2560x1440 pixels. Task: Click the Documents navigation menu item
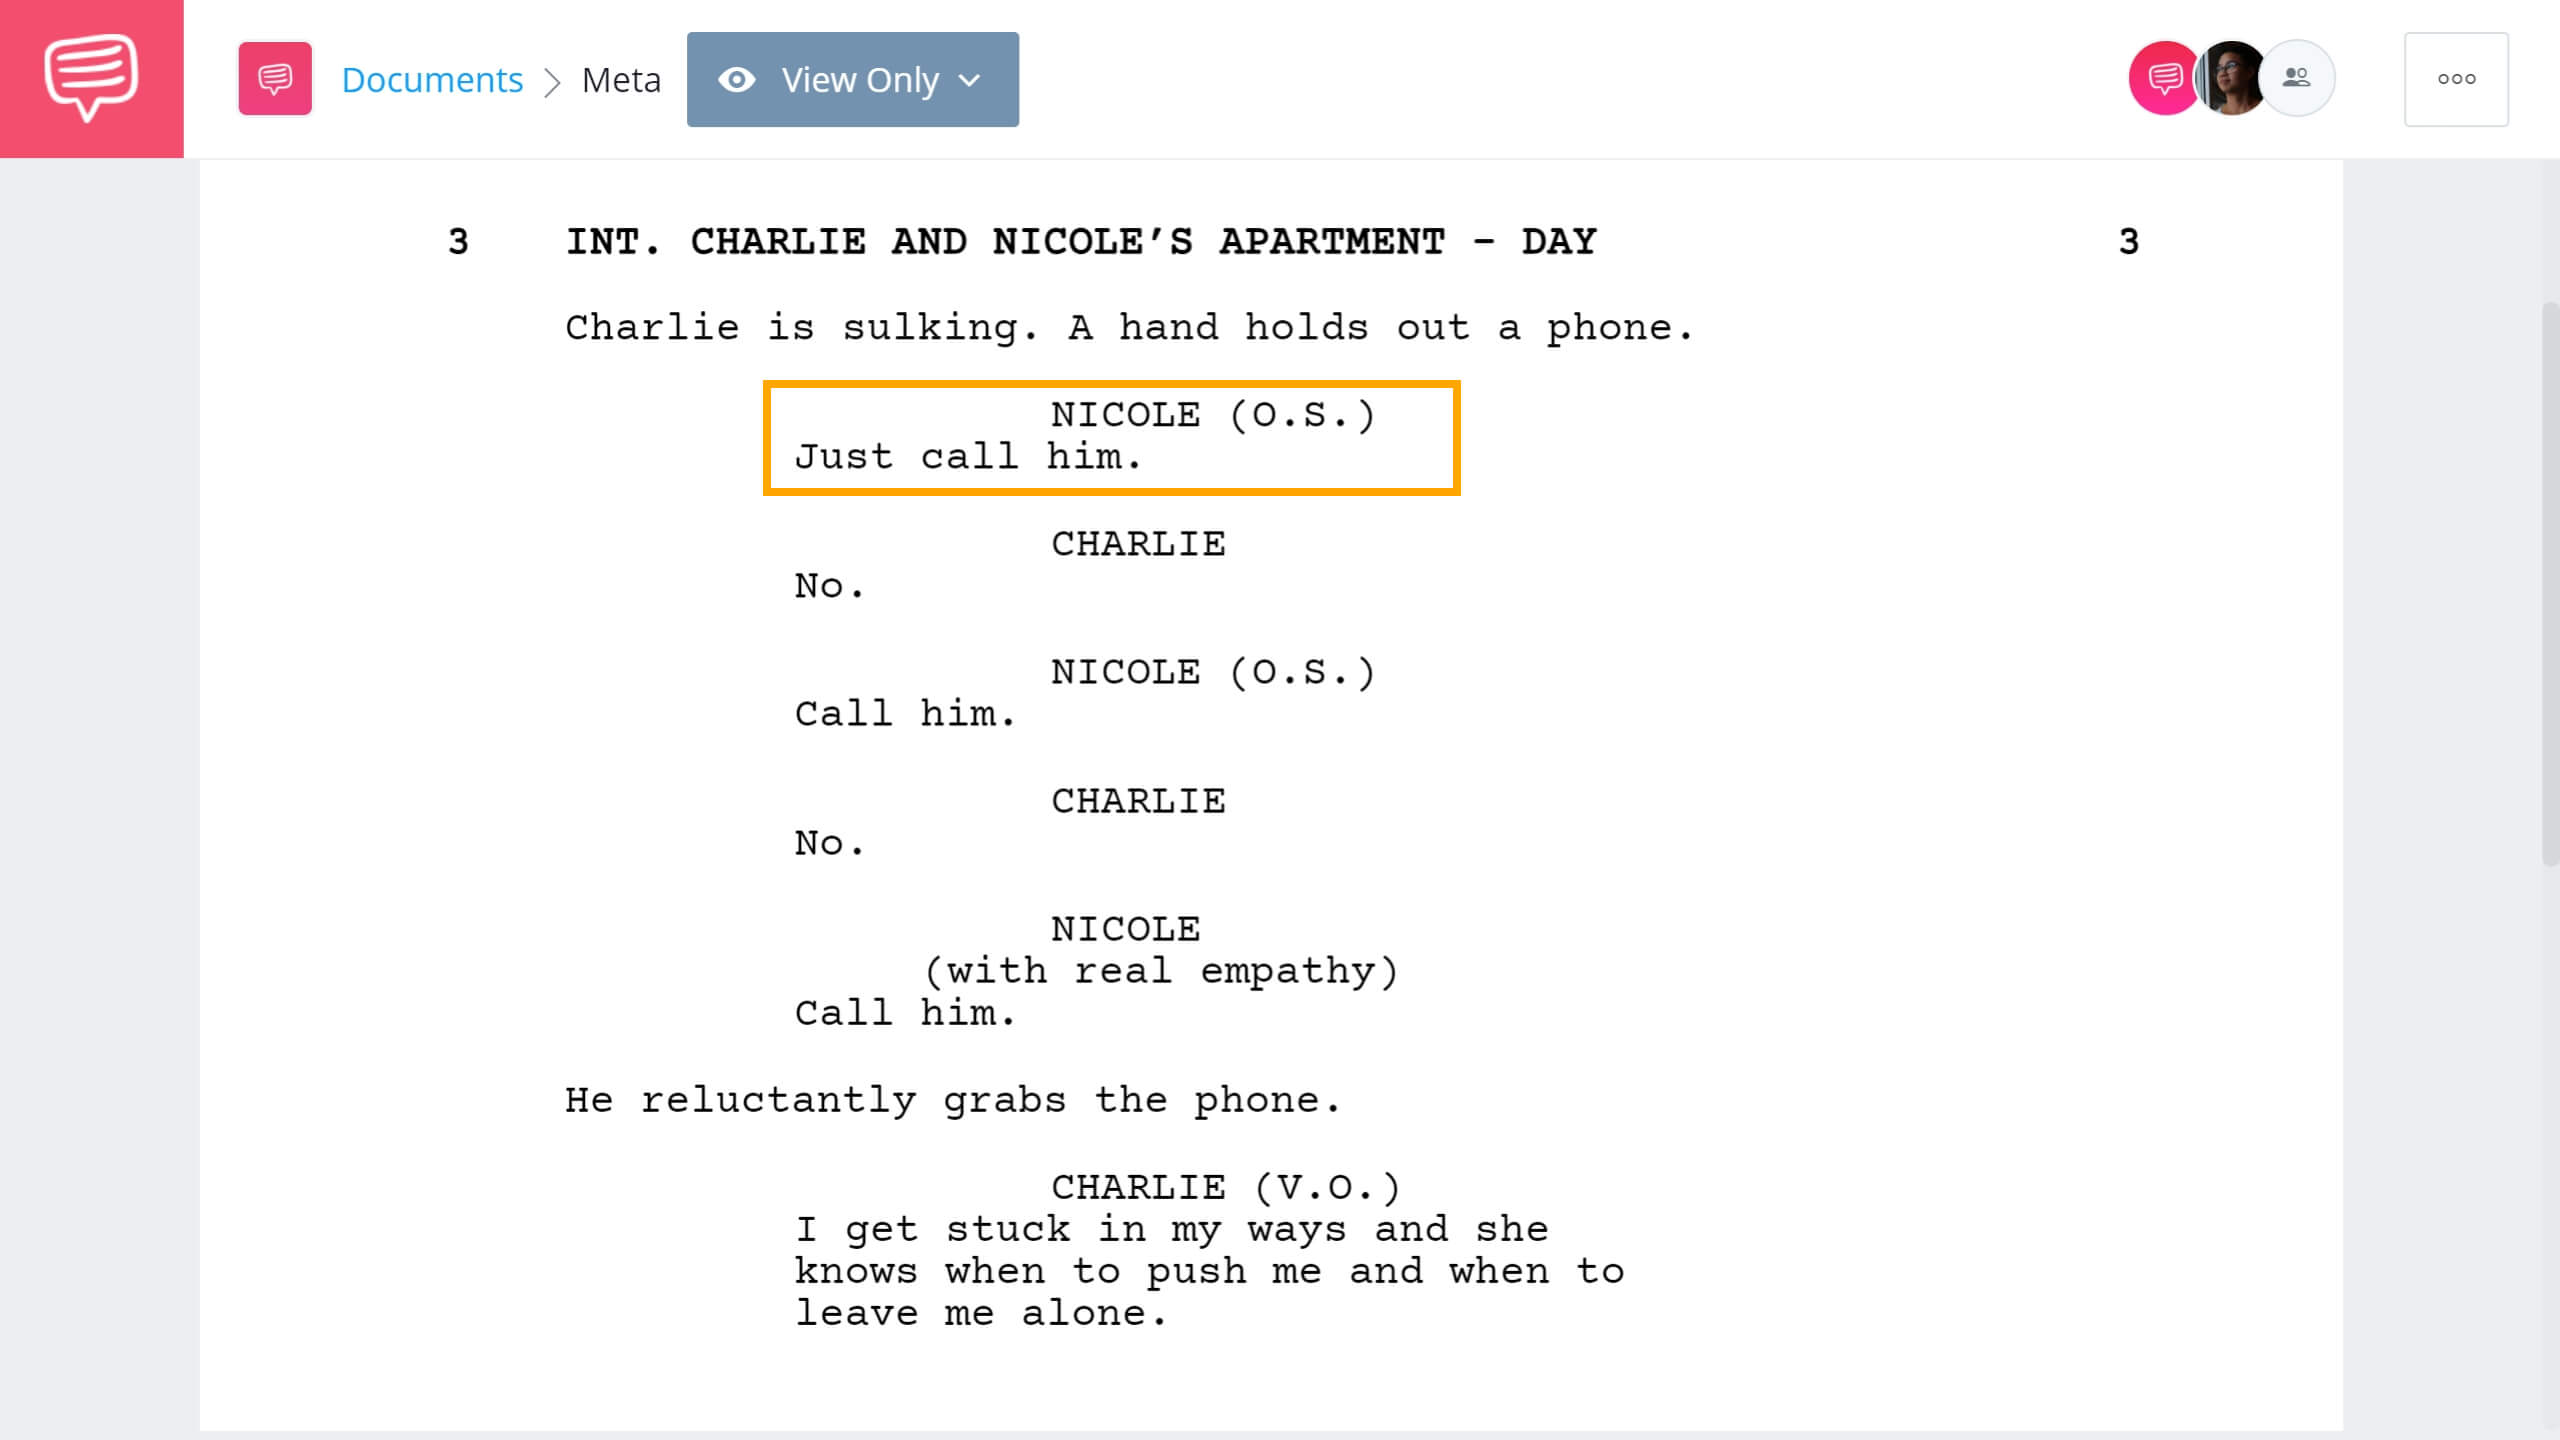pyautogui.click(x=431, y=77)
